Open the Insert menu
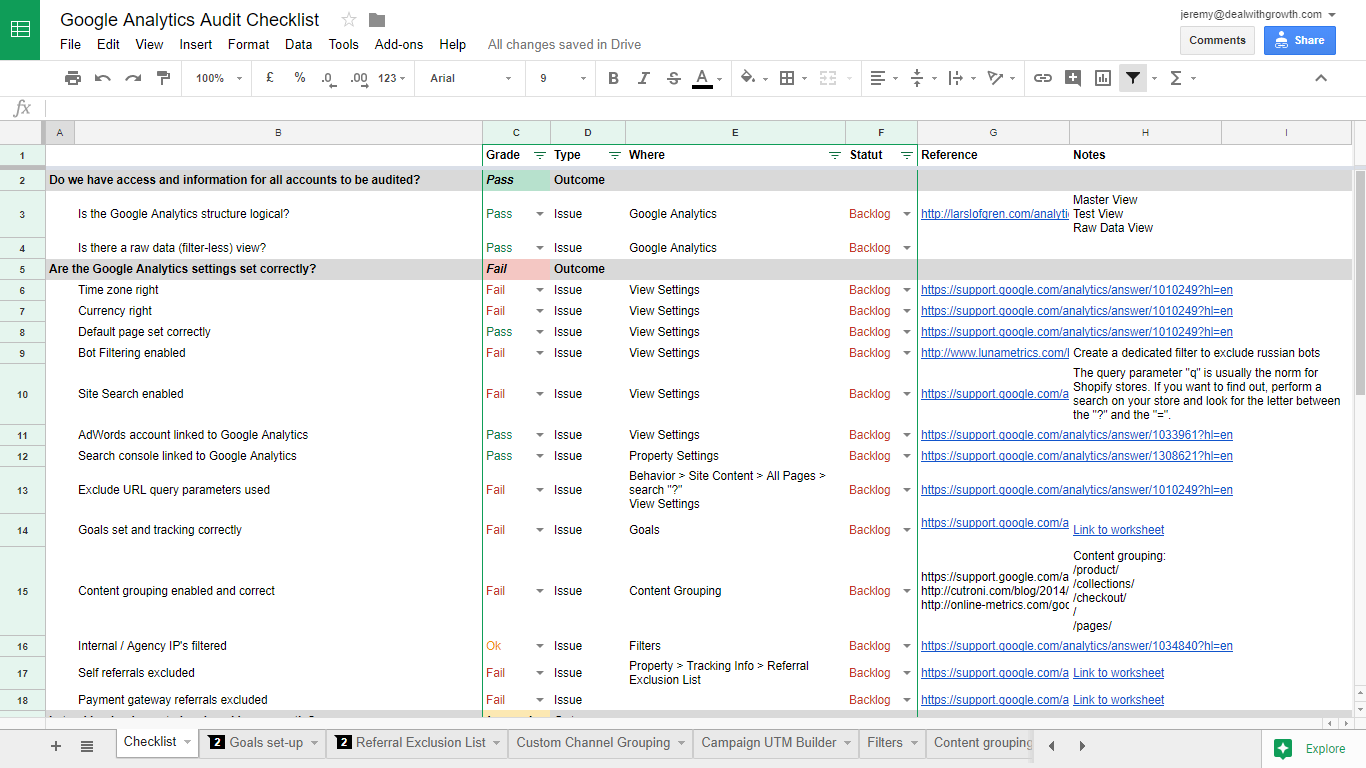 tap(196, 44)
